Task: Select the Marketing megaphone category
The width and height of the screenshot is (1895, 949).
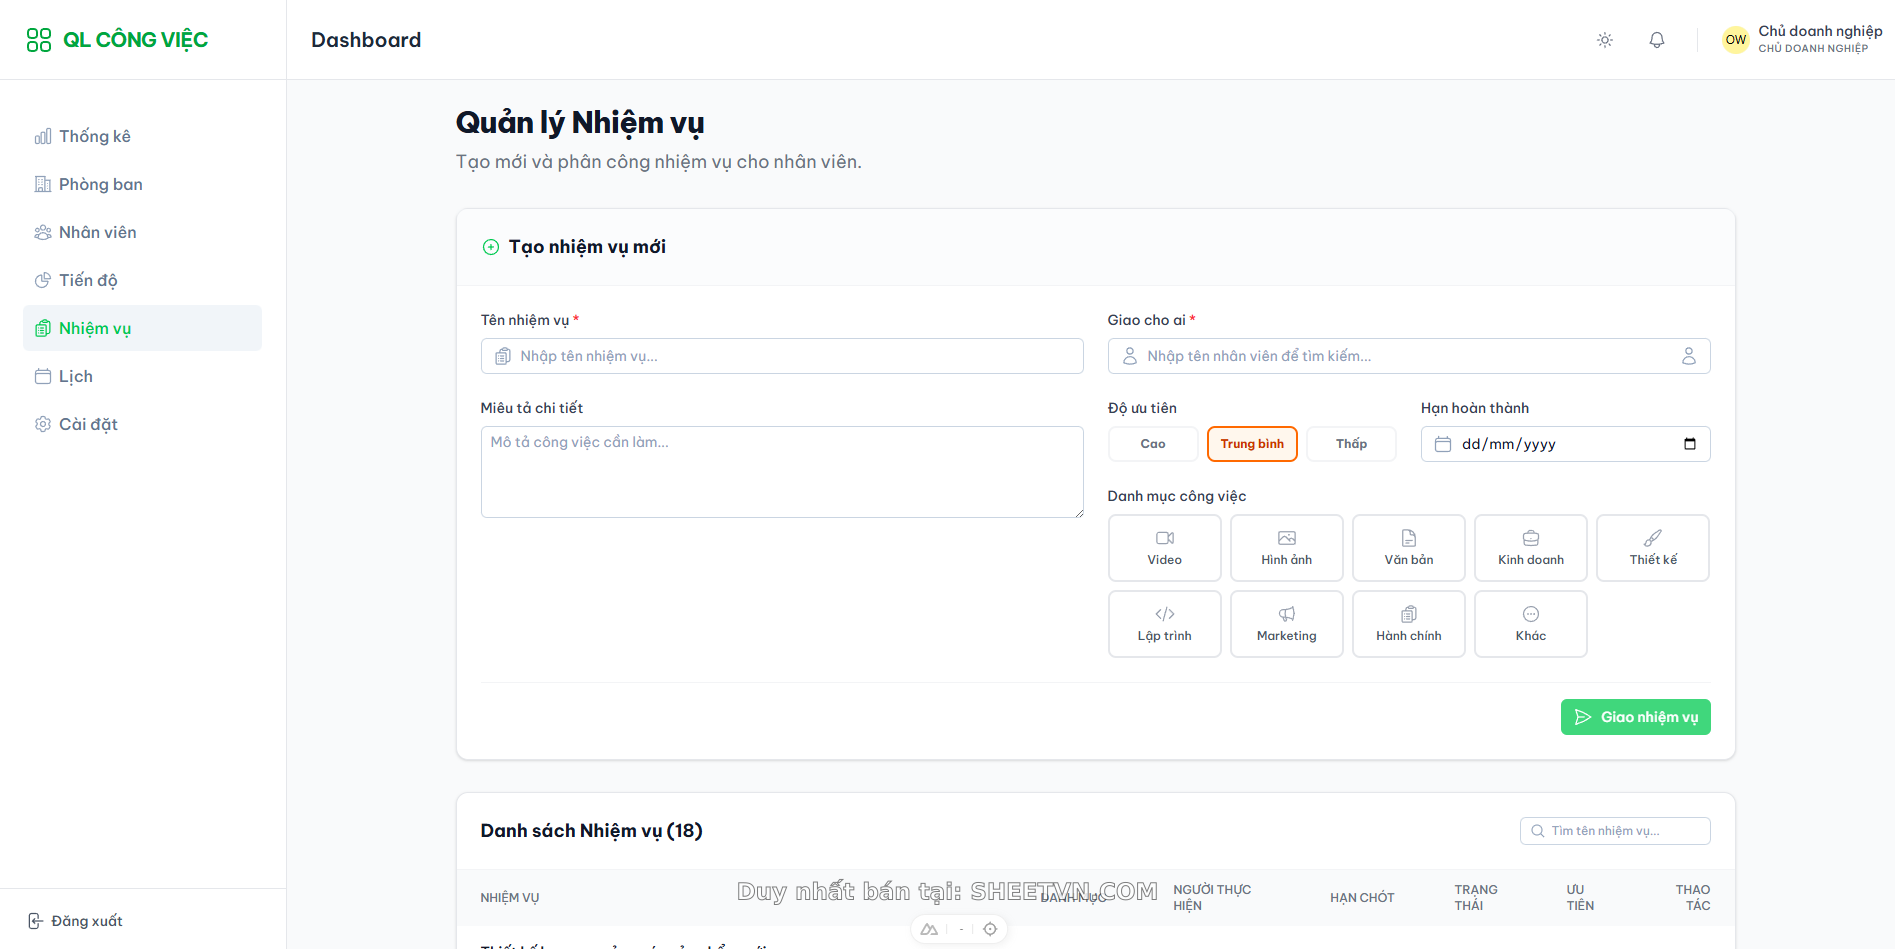Action: (1286, 624)
